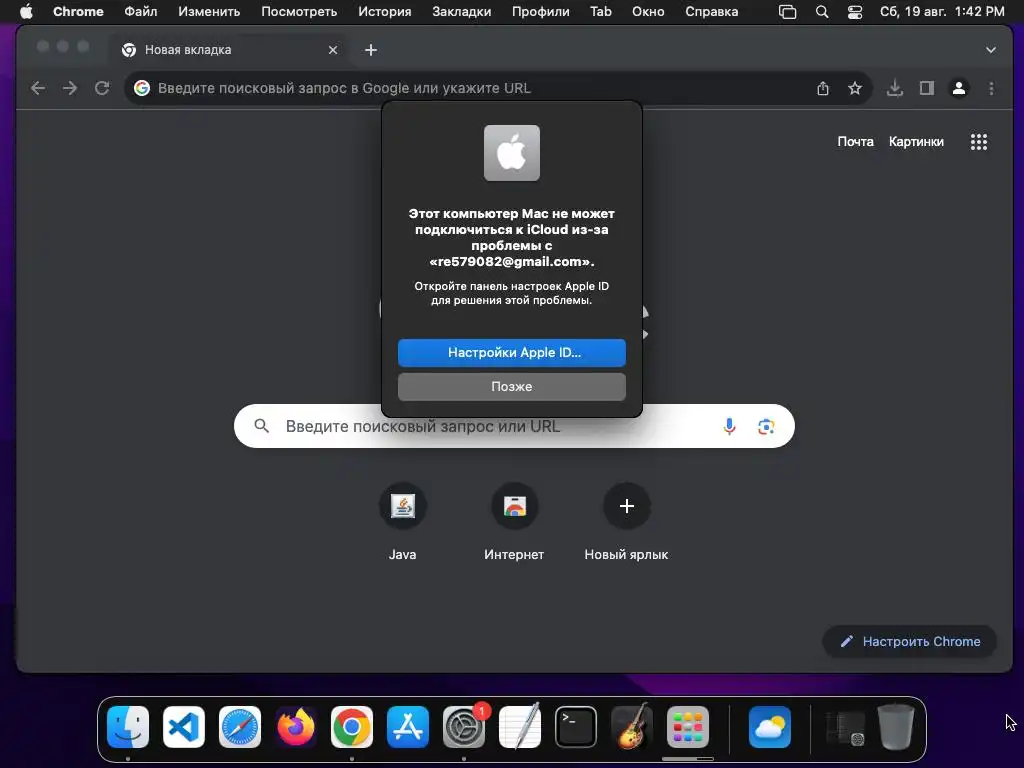1024x768 pixels.
Task: Click the Настроить Chrome button
Action: 910,641
